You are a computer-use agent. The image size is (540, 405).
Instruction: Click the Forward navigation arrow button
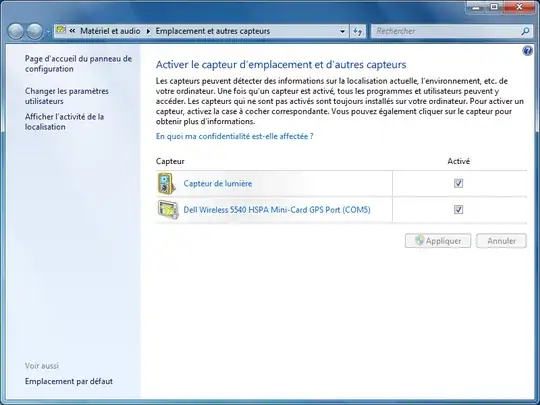coord(35,31)
